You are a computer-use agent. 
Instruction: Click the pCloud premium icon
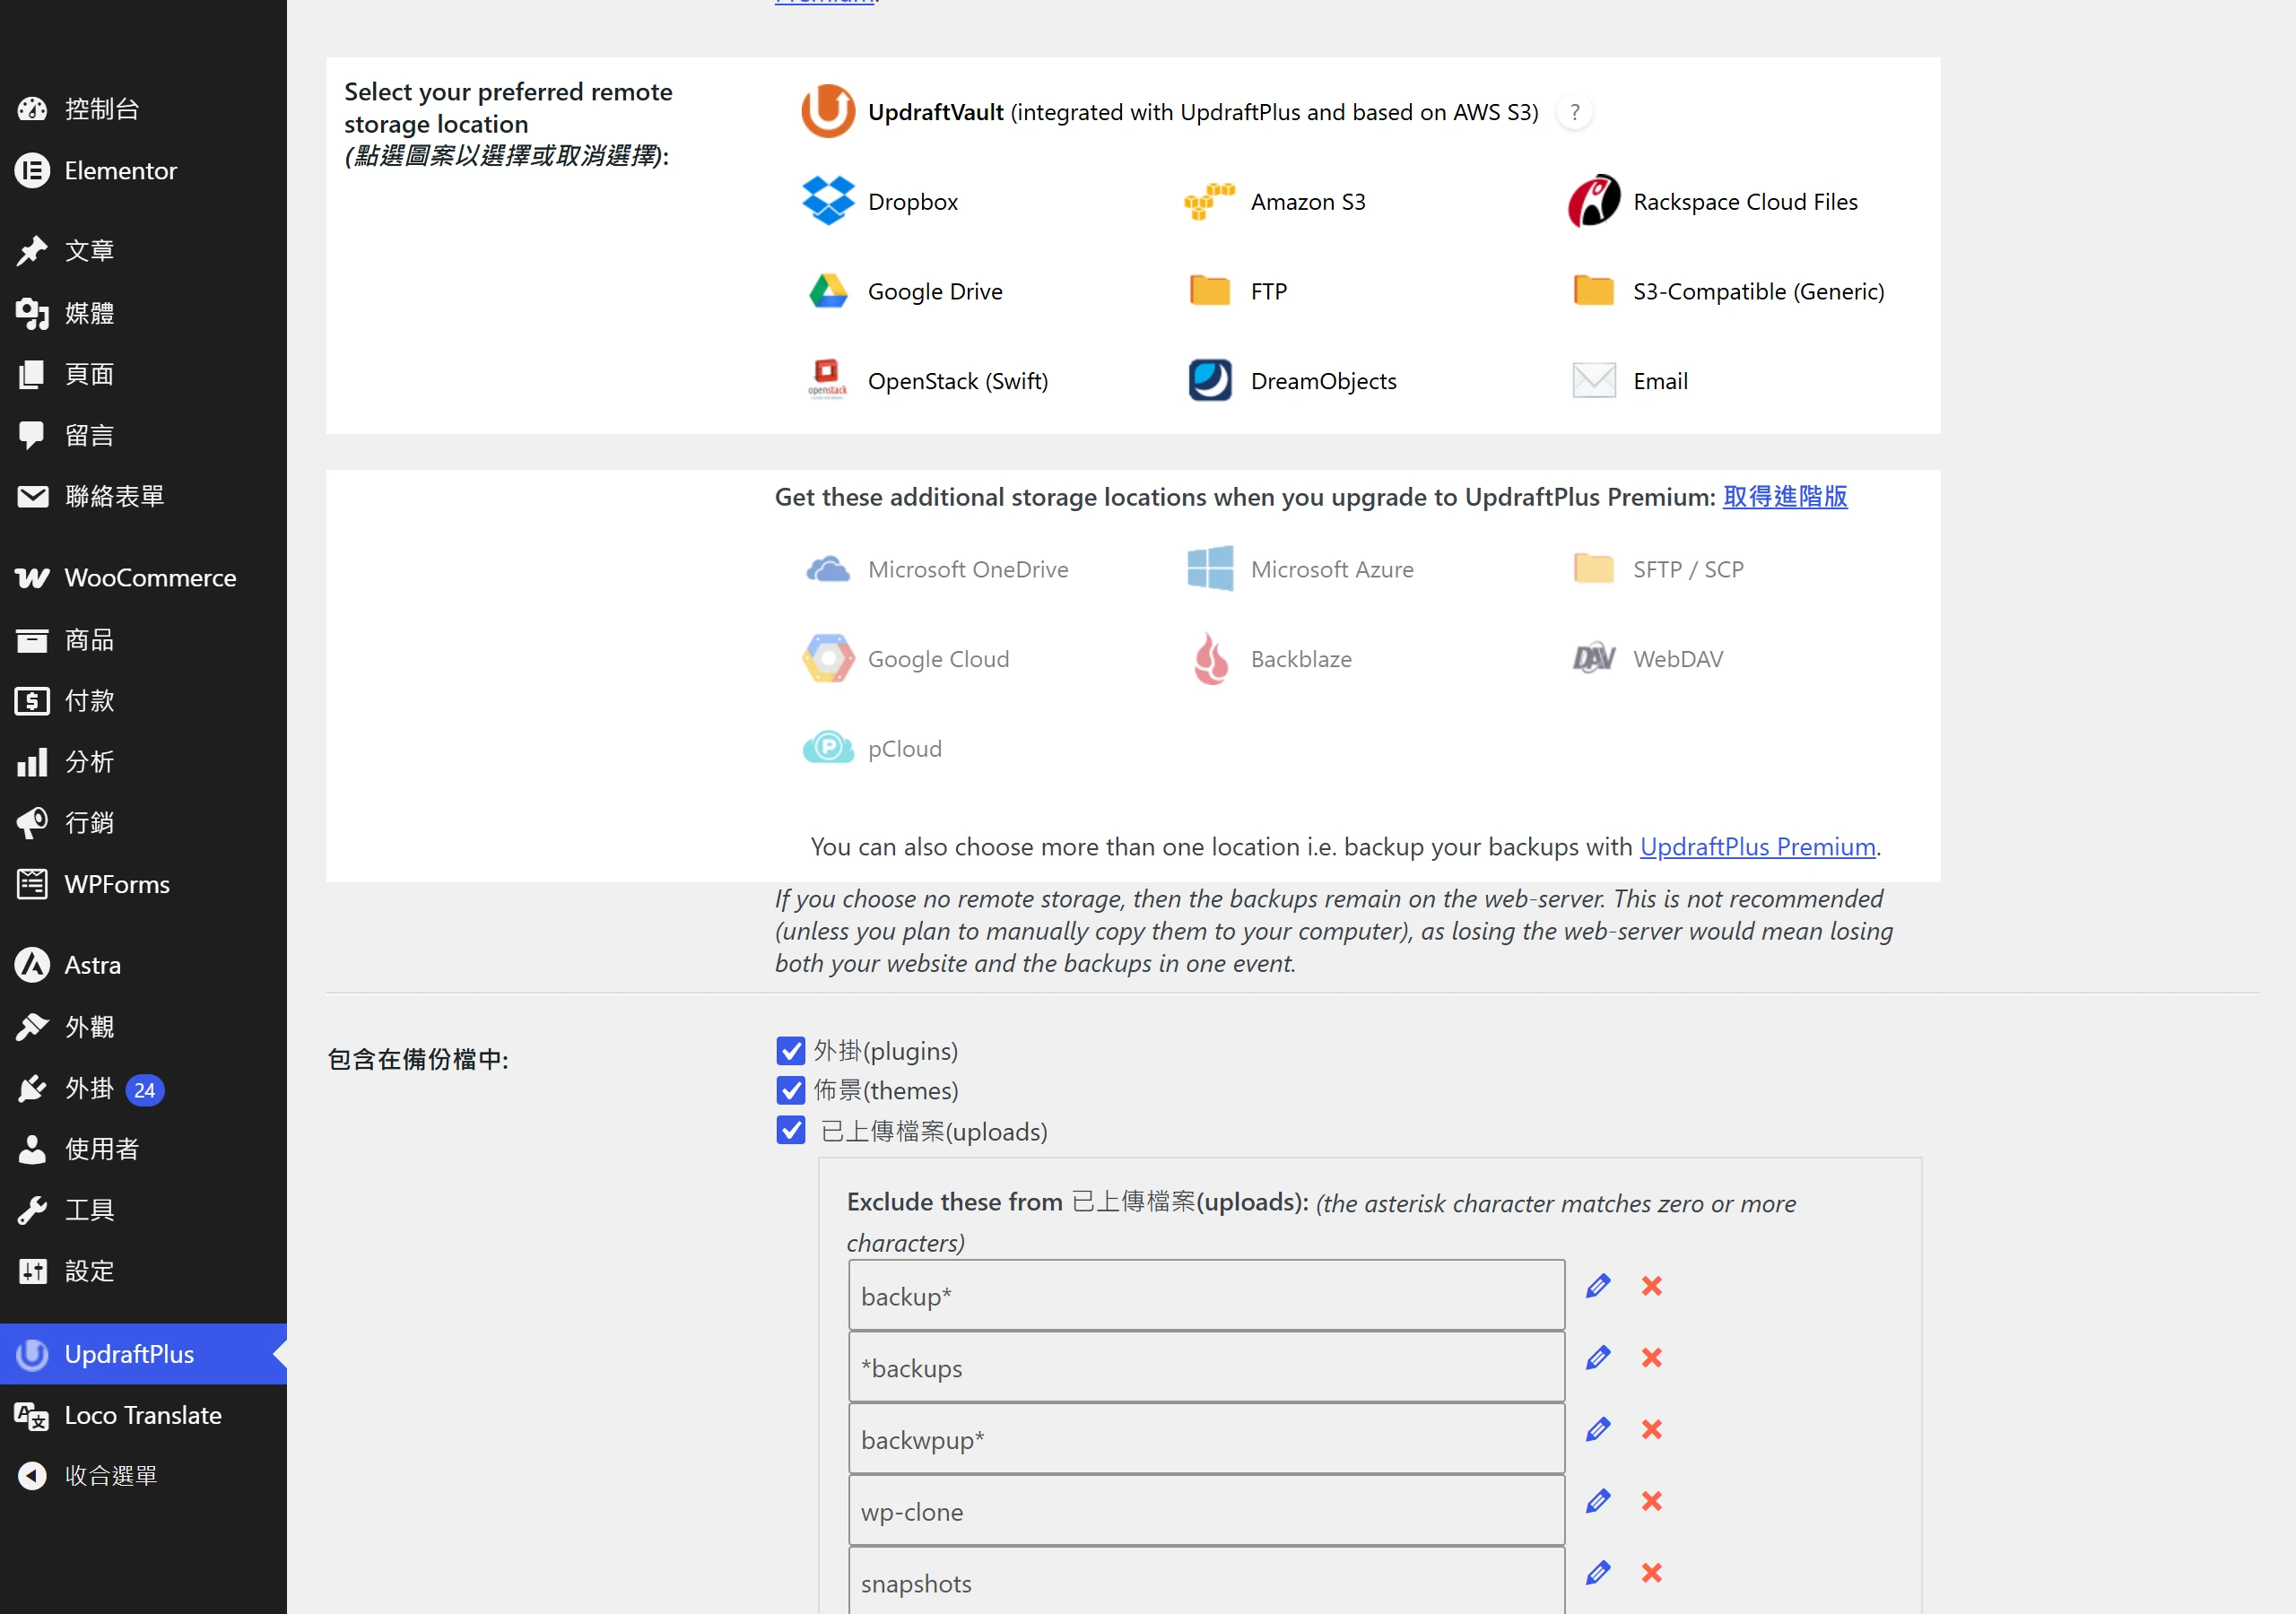(x=828, y=748)
